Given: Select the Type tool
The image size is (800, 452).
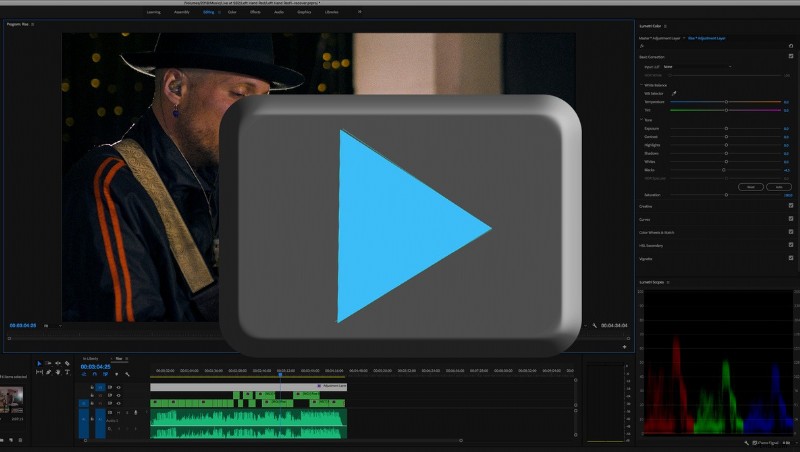Looking at the screenshot, I should tap(67, 372).
